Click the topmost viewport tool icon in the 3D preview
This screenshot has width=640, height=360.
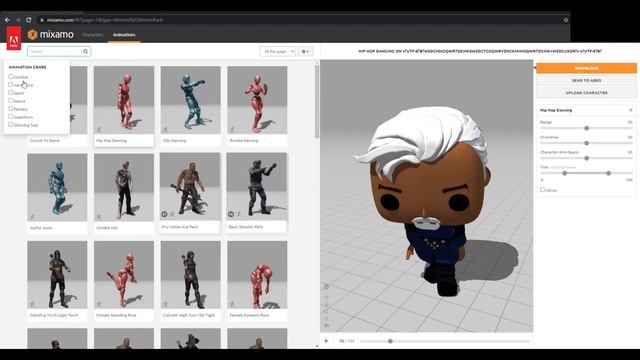327,287
